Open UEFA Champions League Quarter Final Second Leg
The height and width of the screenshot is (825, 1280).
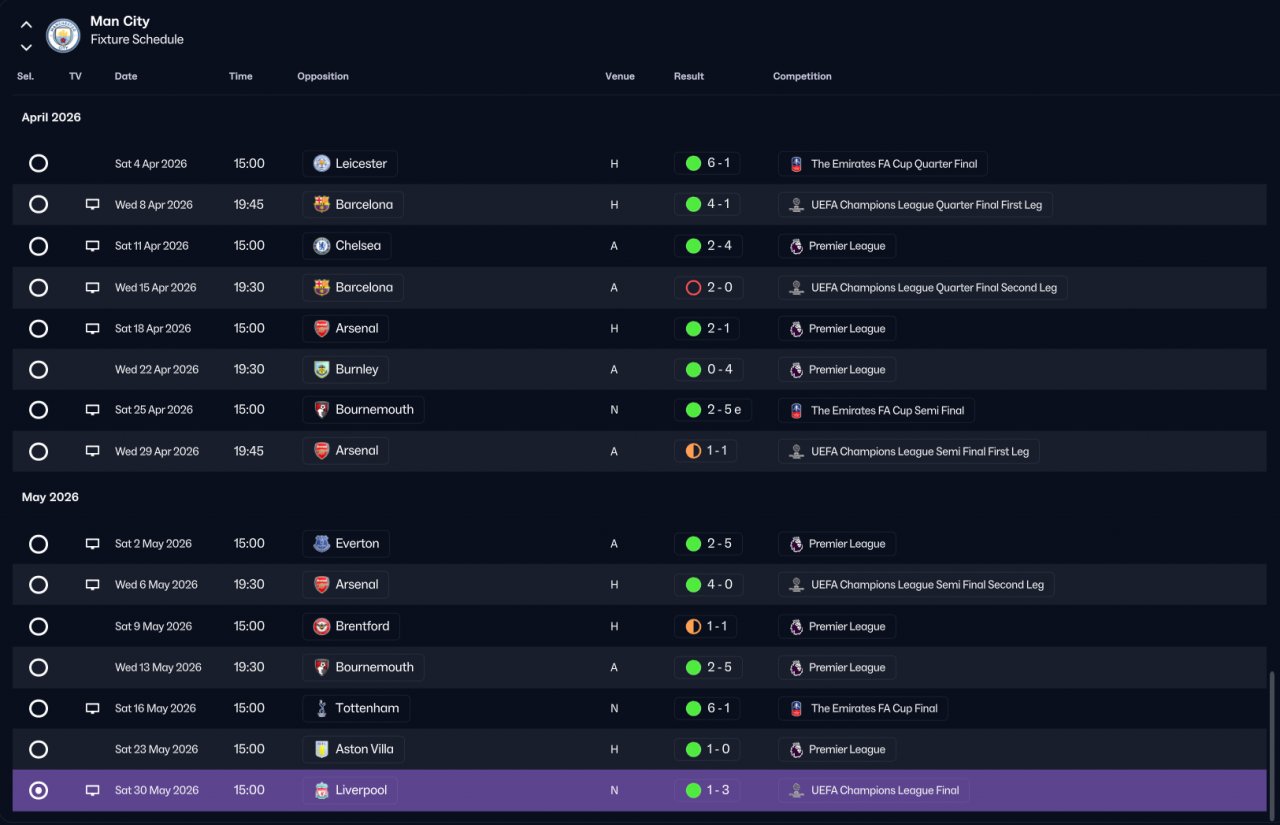tap(923, 287)
